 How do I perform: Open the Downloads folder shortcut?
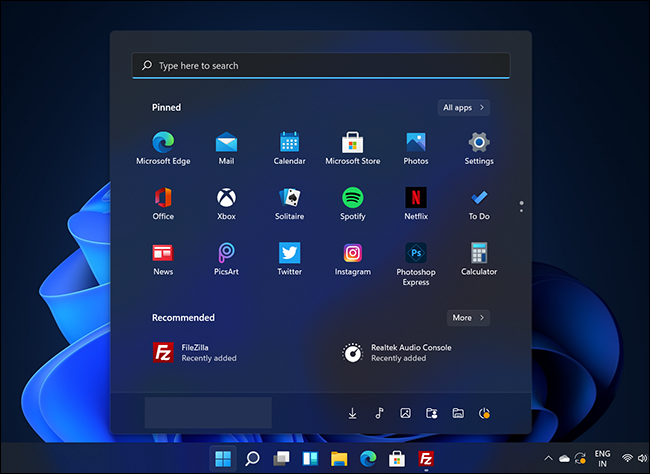pyautogui.click(x=353, y=413)
